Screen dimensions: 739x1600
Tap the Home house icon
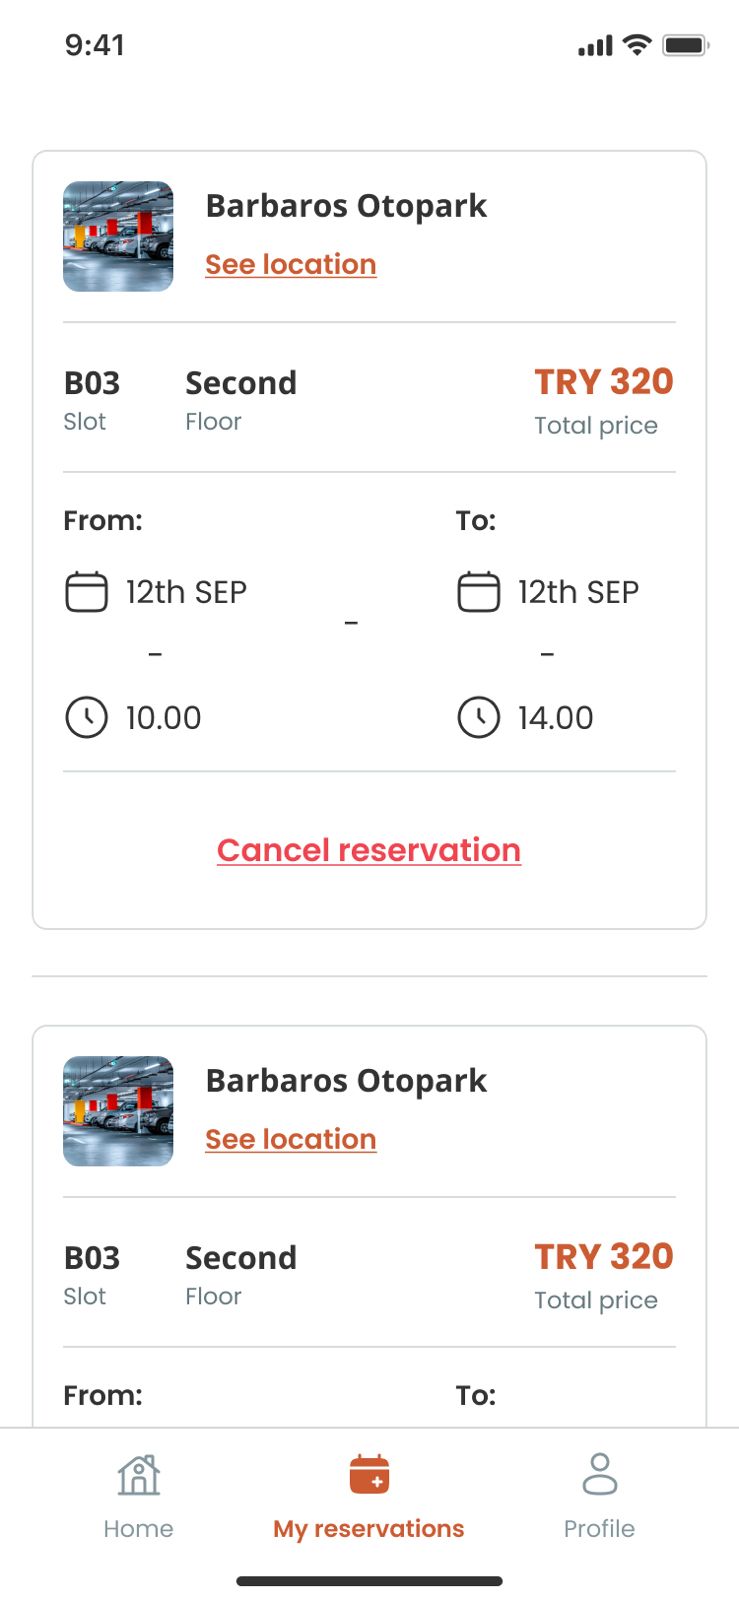pos(138,1475)
